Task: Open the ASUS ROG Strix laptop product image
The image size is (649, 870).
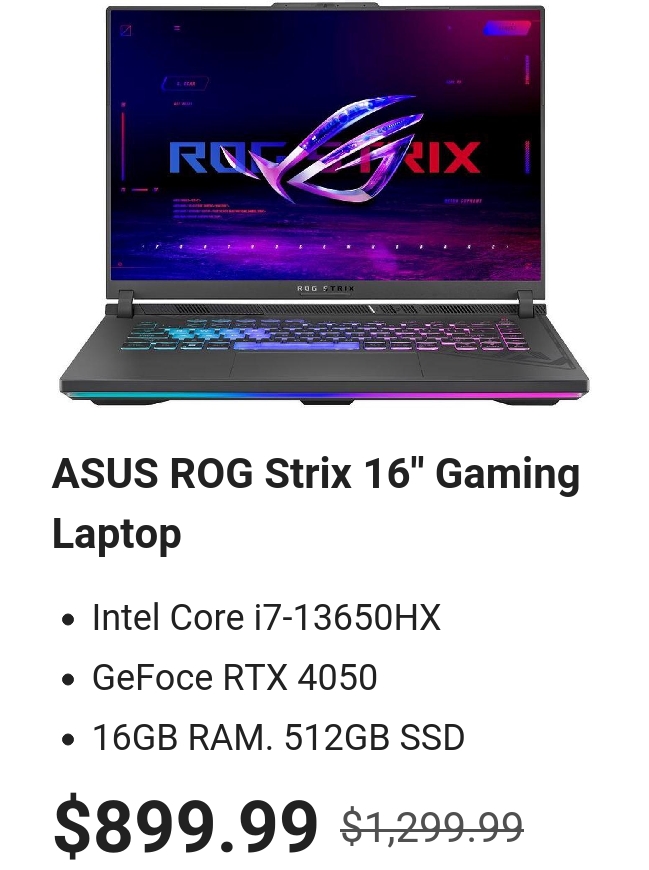Action: tap(324, 203)
